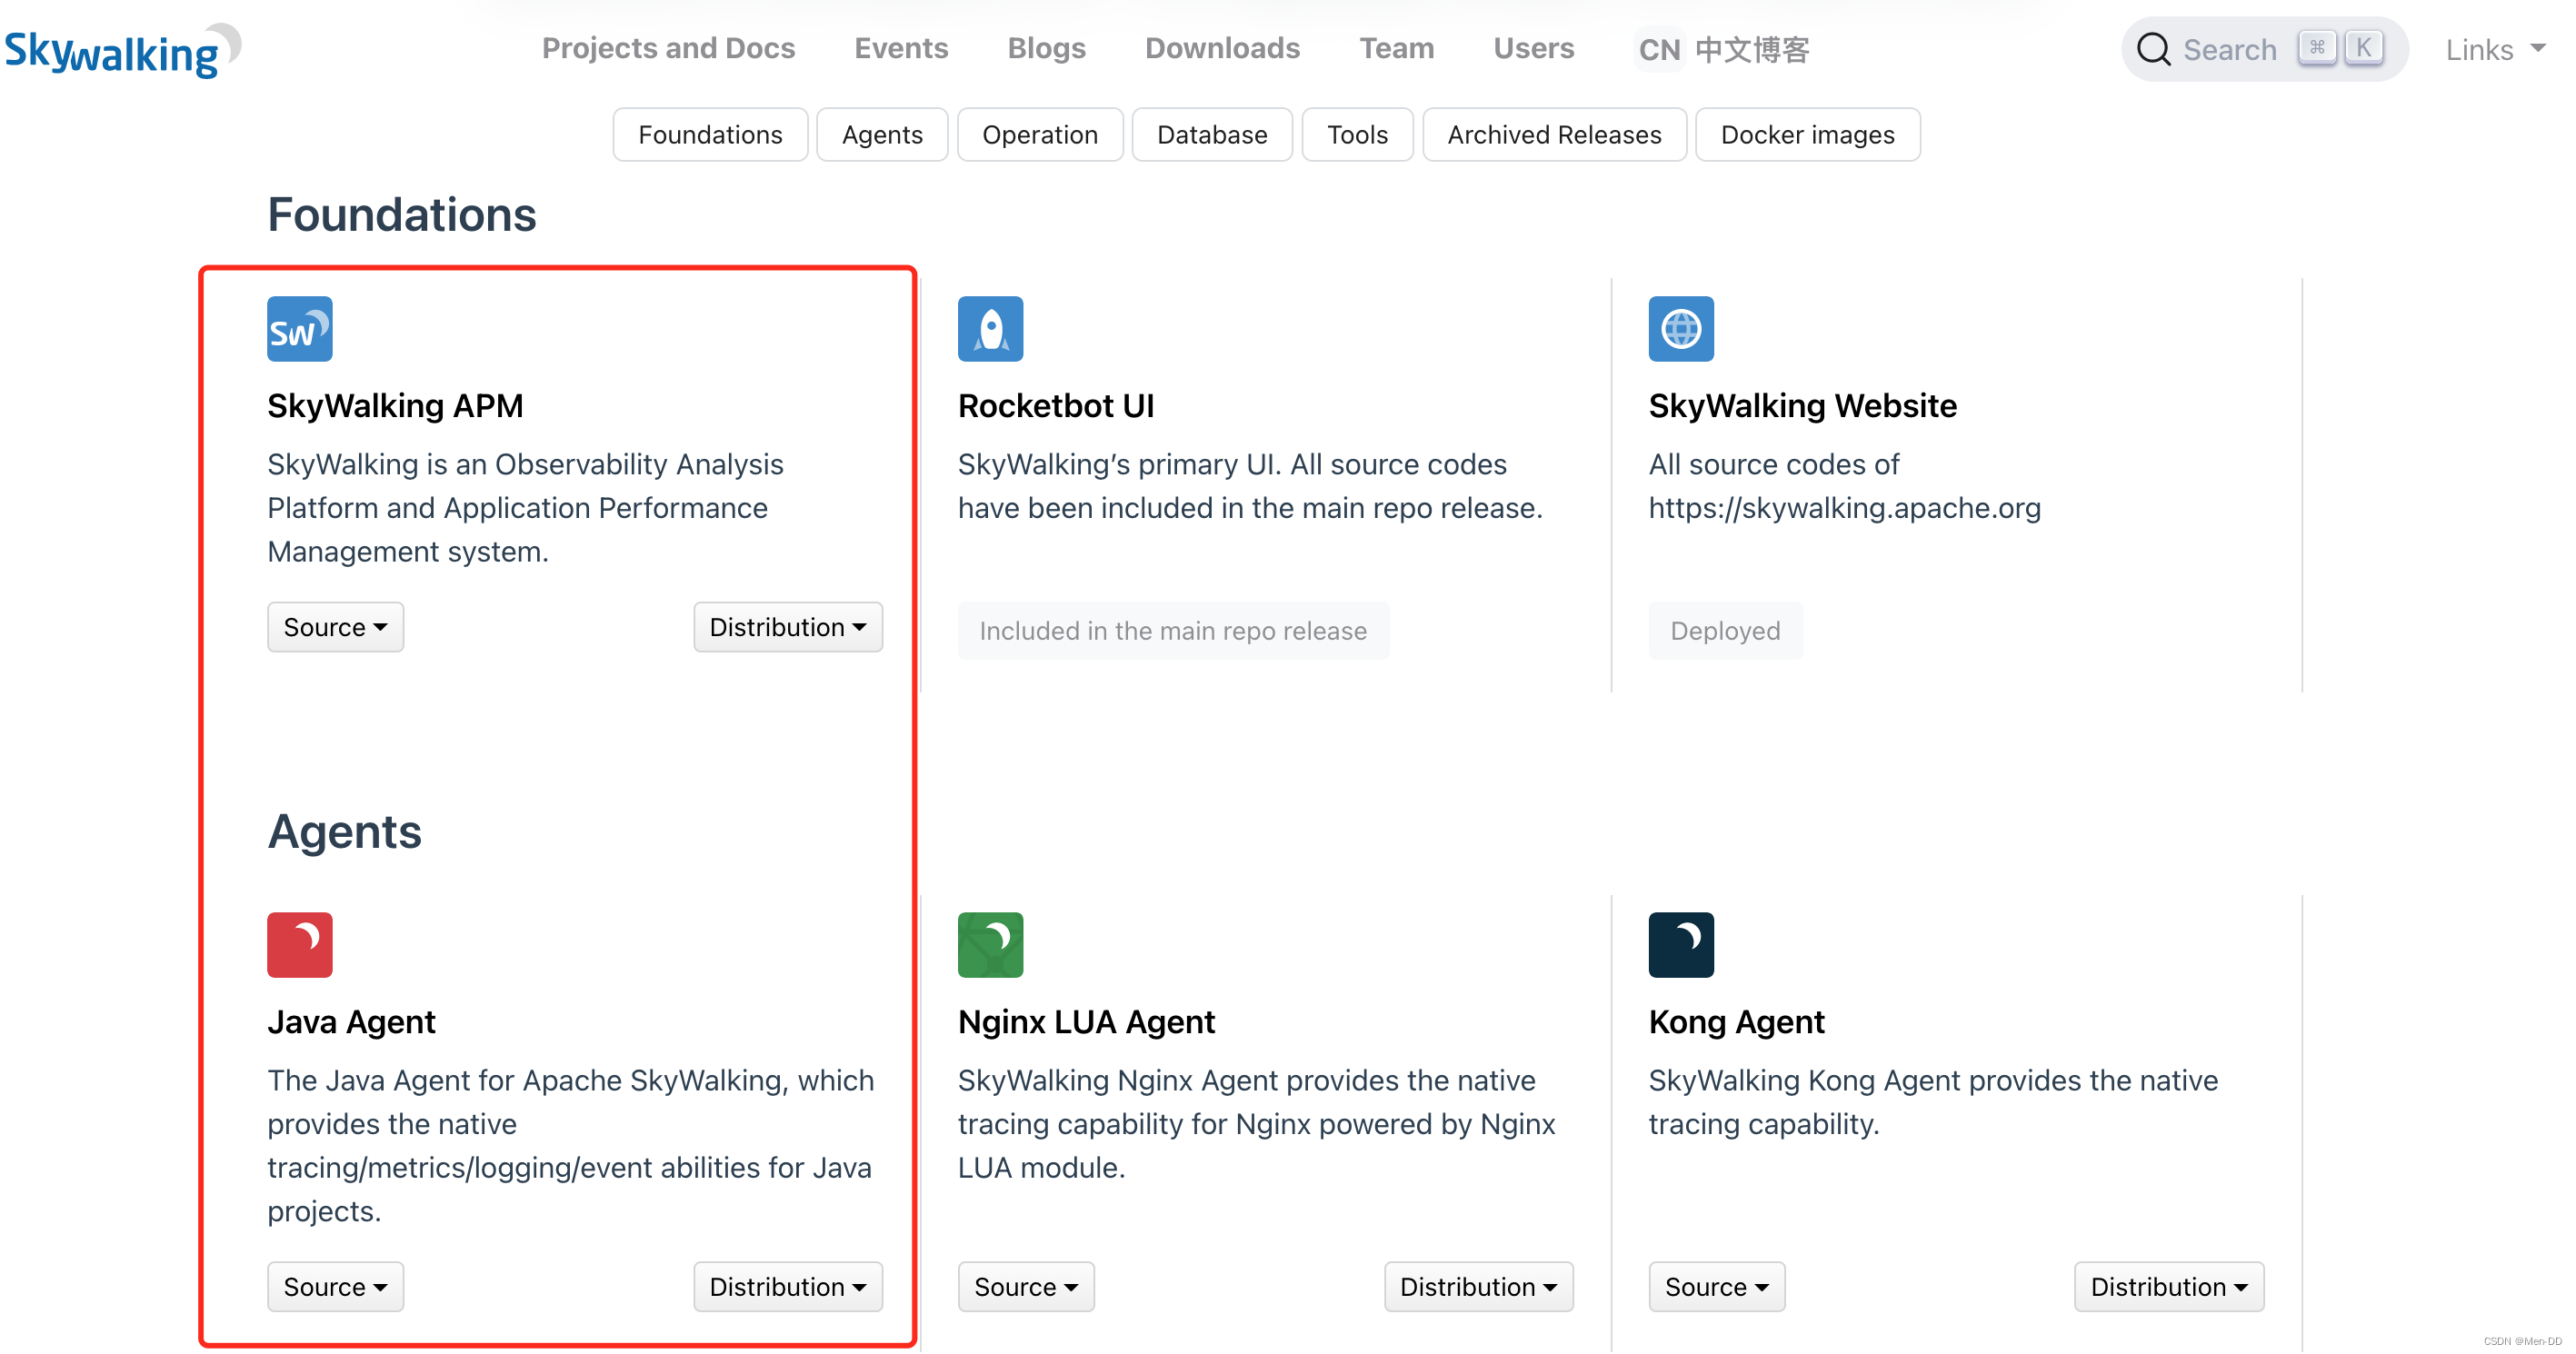Click the Search input field

pos(2264,49)
